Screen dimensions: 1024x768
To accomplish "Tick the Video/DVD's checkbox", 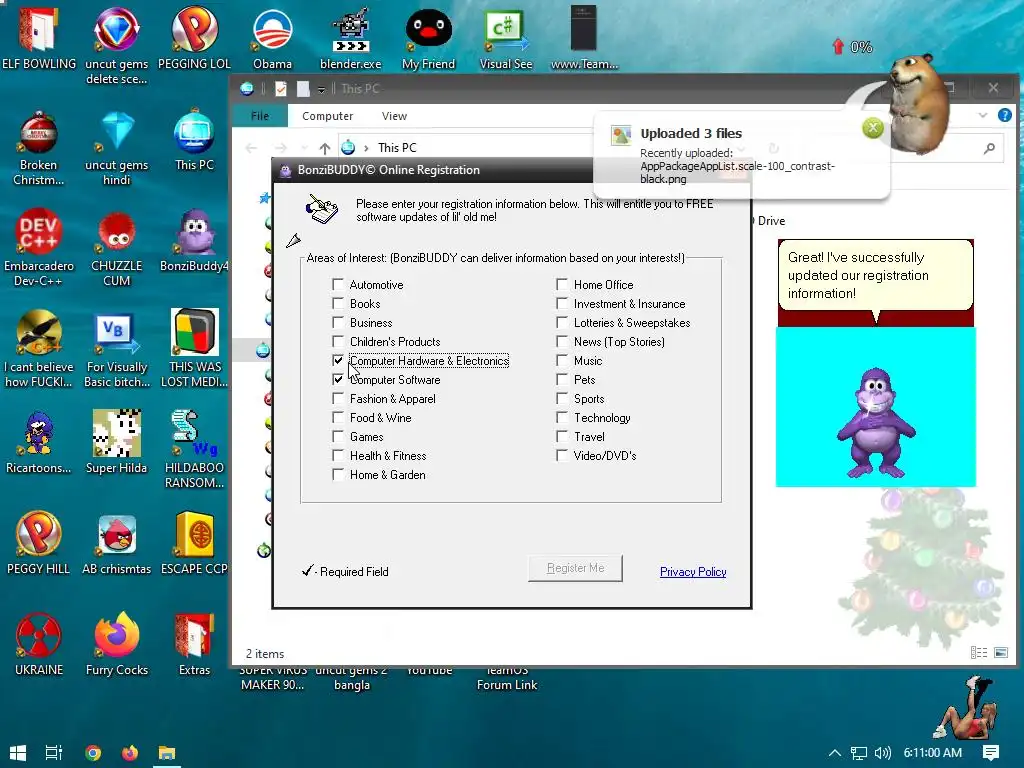I will (562, 455).
